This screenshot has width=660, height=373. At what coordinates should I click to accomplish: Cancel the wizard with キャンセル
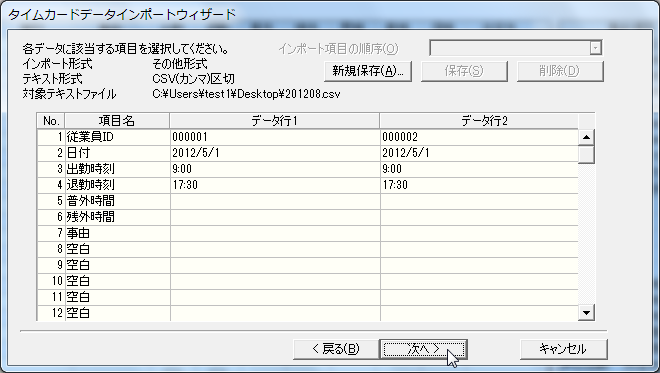[563, 349]
